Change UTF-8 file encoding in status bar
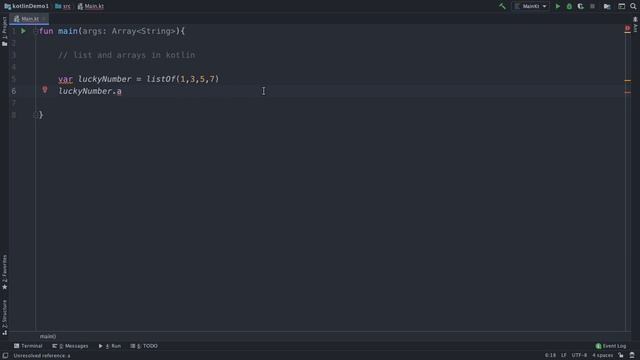Screen dimensions: 640x360 pos(579,356)
